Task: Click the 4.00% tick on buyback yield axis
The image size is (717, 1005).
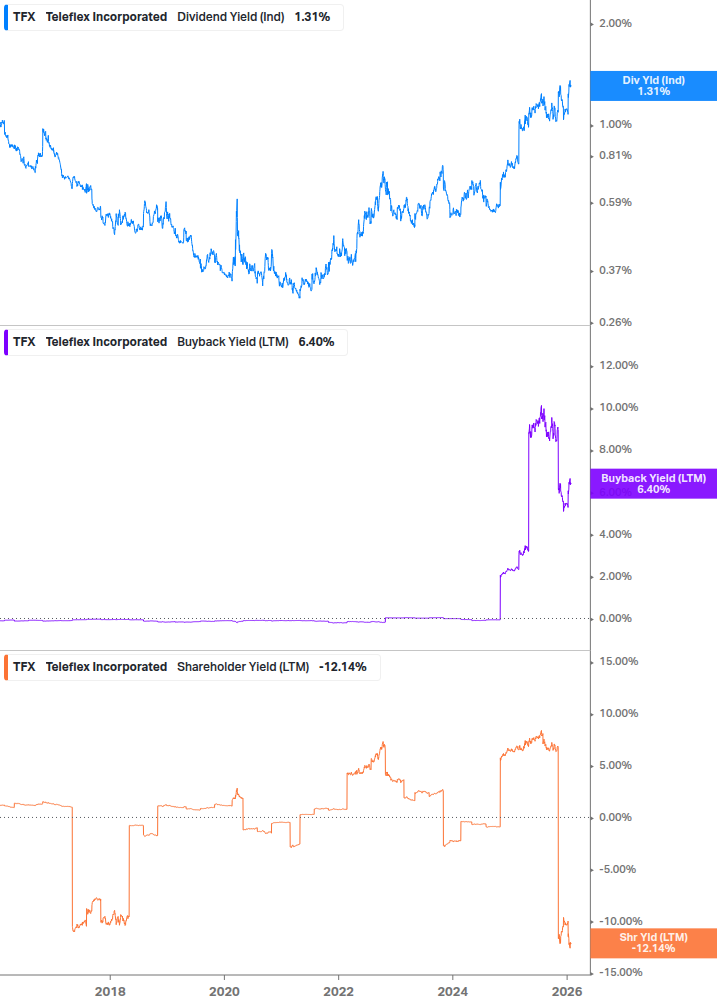Action: [x=615, y=535]
